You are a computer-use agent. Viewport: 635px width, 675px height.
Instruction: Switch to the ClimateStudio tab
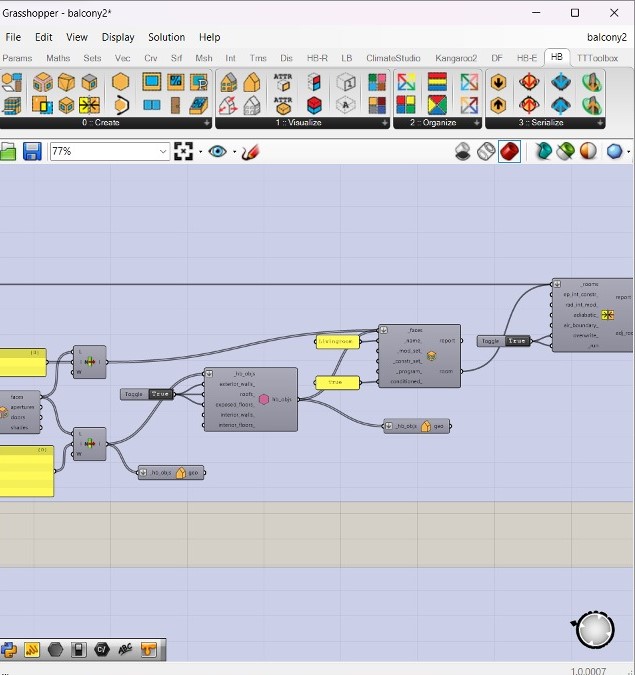pyautogui.click(x=393, y=58)
